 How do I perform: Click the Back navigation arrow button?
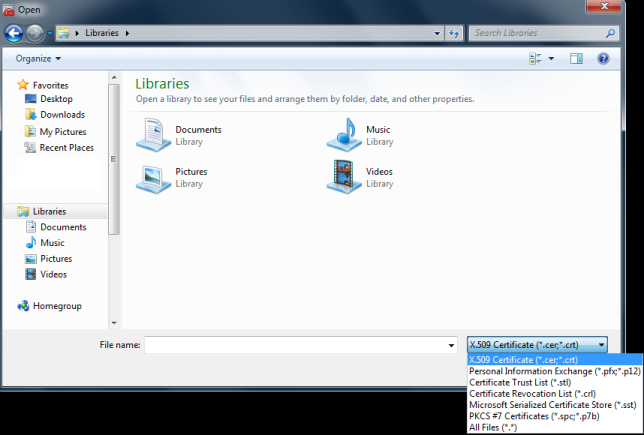(14, 33)
